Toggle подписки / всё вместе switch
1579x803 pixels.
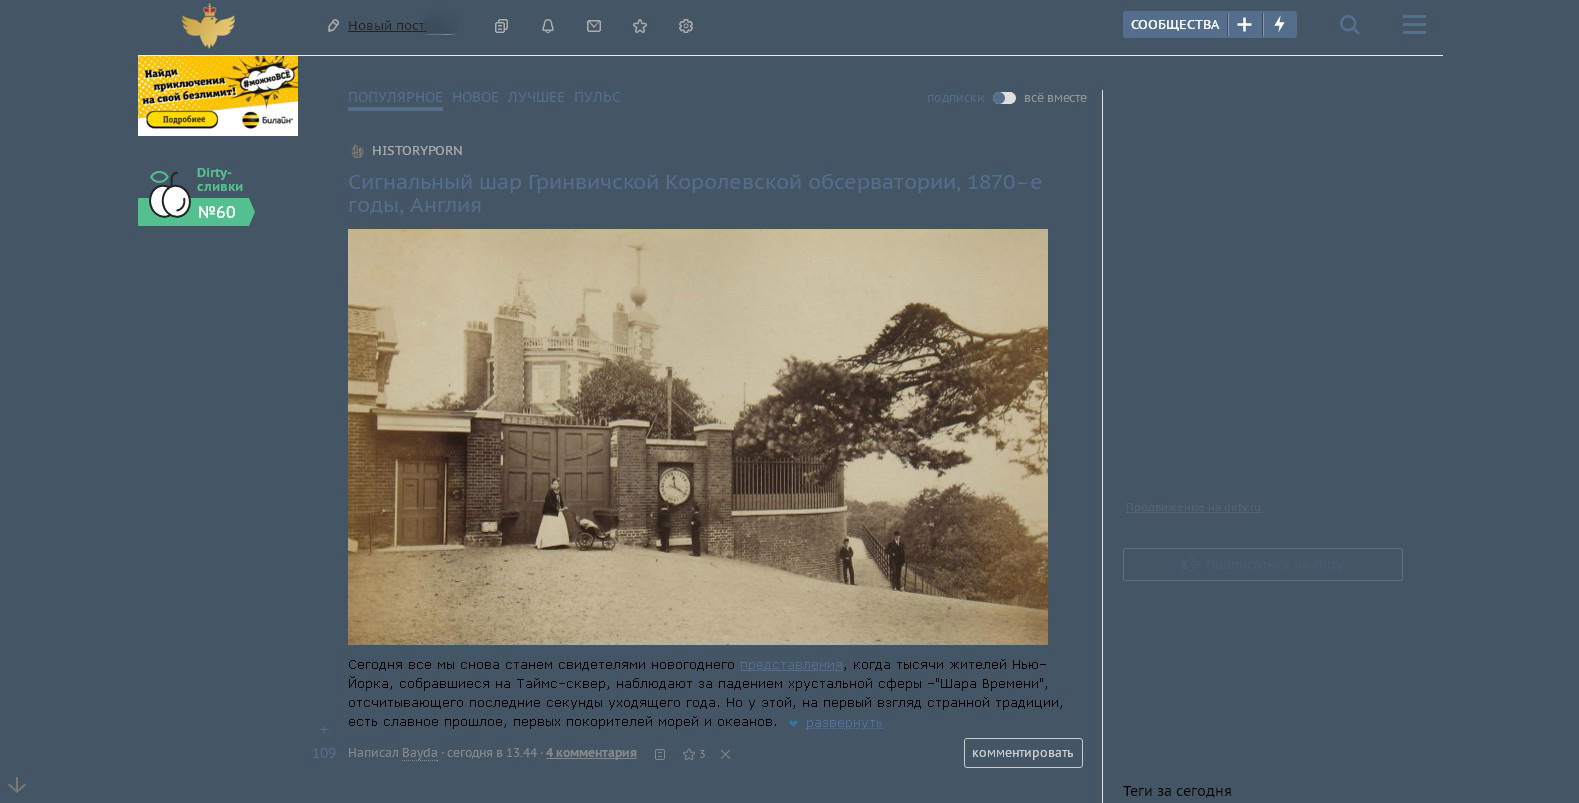click(x=1004, y=98)
